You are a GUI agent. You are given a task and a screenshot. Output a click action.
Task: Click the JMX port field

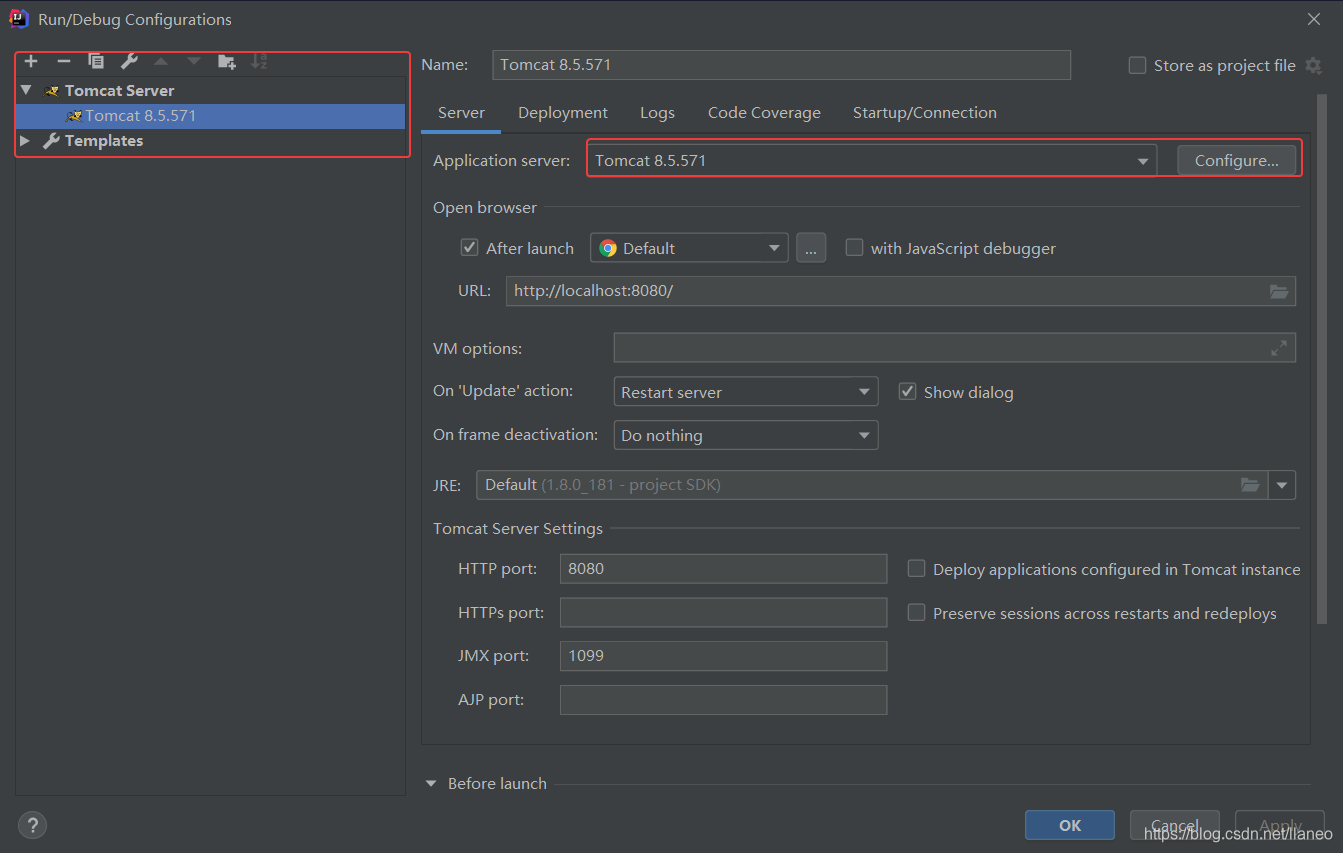723,656
